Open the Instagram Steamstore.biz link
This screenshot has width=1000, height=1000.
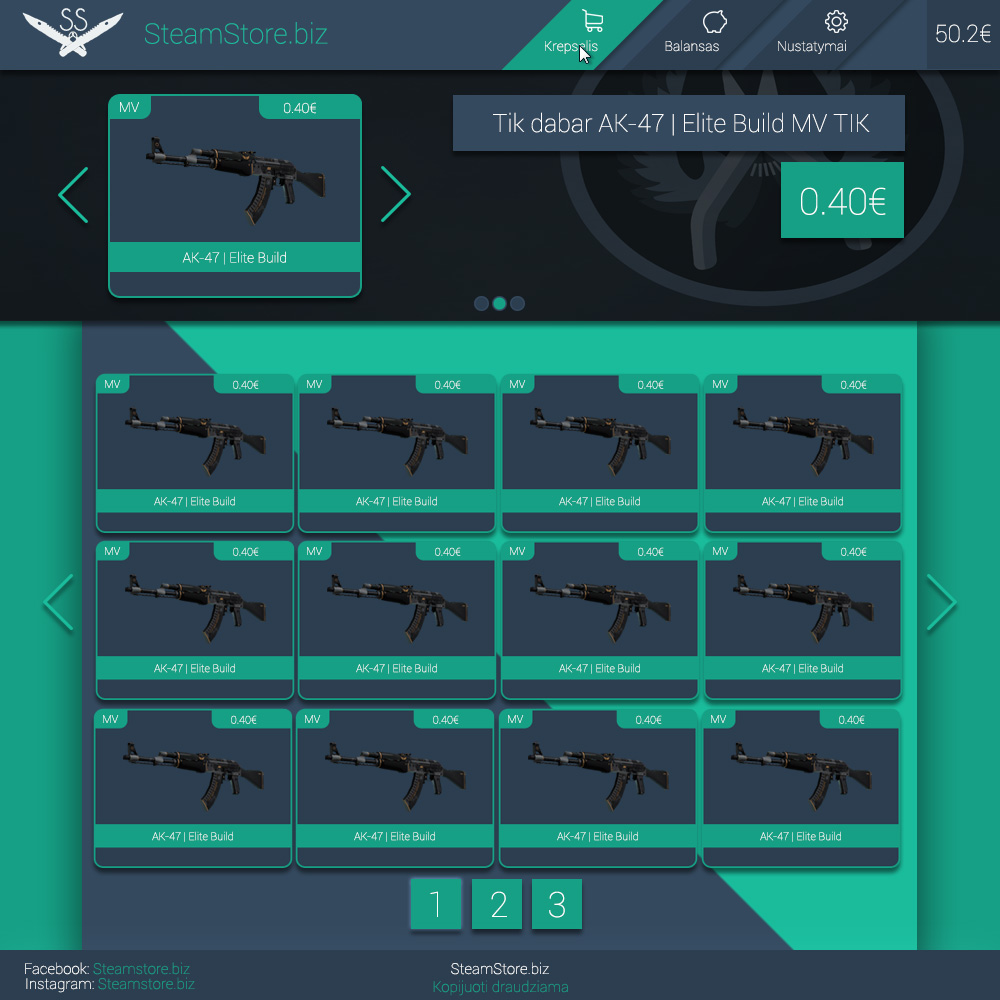pyautogui.click(x=146, y=984)
